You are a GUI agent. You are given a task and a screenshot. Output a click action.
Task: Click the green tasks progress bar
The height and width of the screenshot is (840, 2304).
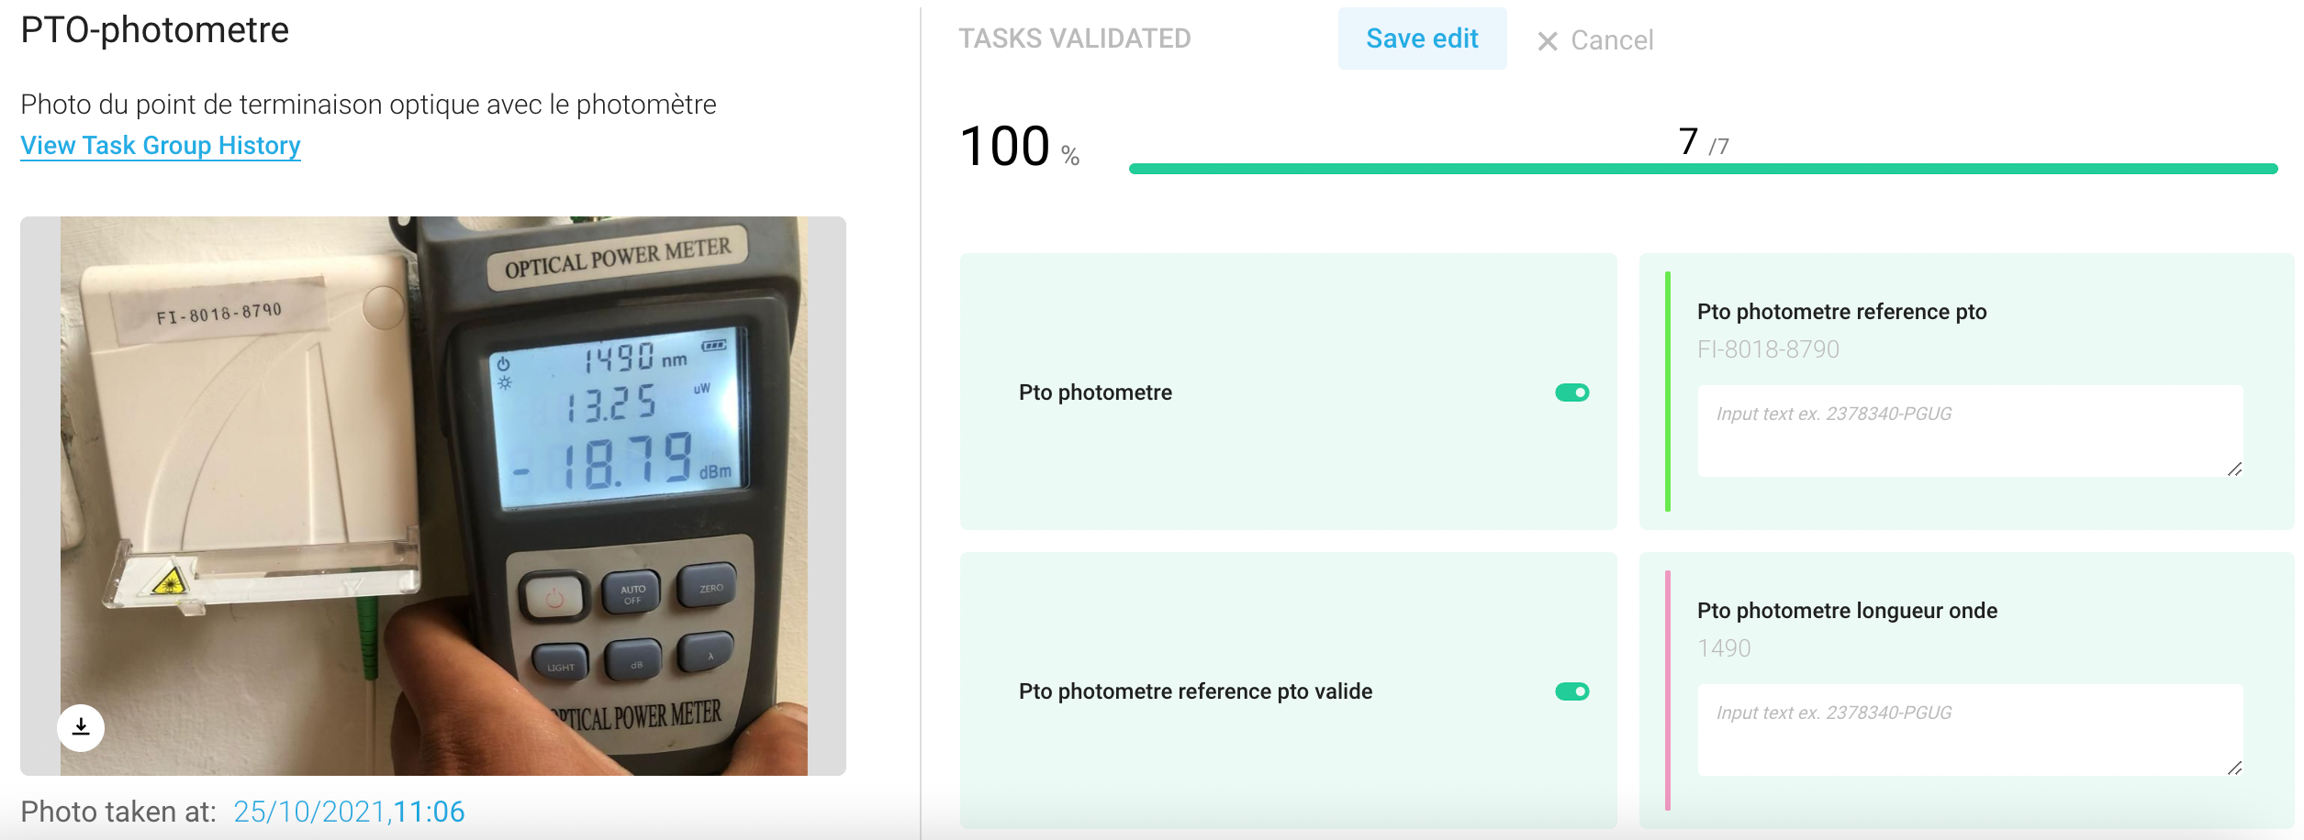click(1703, 169)
